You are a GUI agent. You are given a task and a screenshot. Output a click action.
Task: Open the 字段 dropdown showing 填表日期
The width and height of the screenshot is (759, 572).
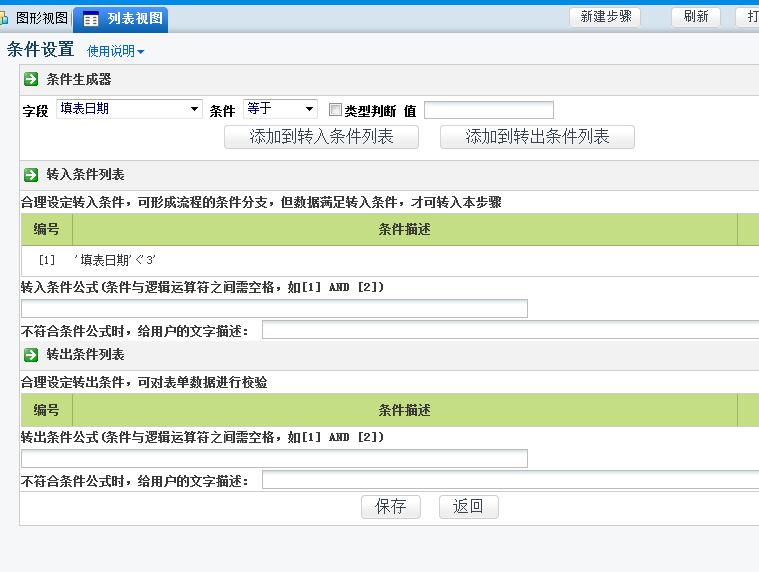[x=129, y=109]
